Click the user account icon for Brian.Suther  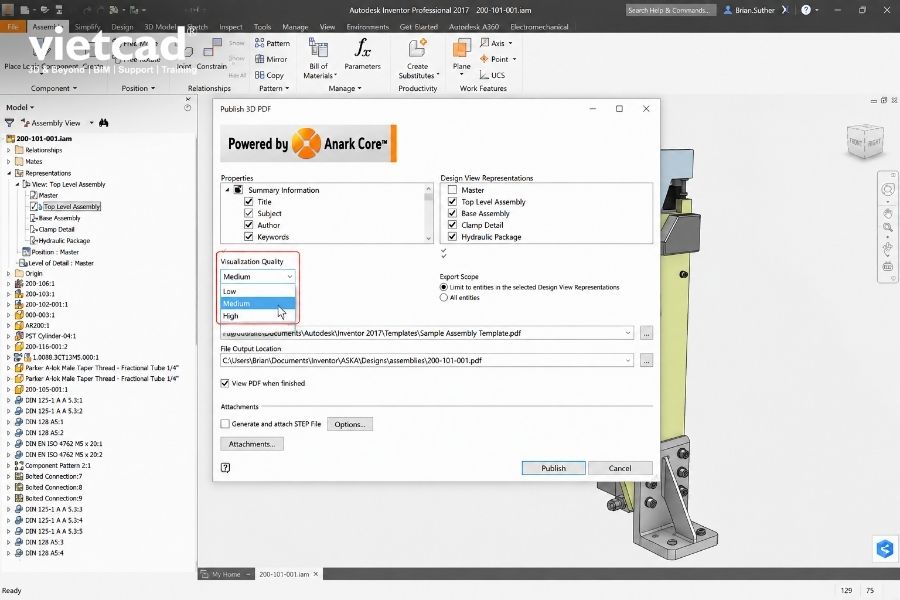(728, 10)
